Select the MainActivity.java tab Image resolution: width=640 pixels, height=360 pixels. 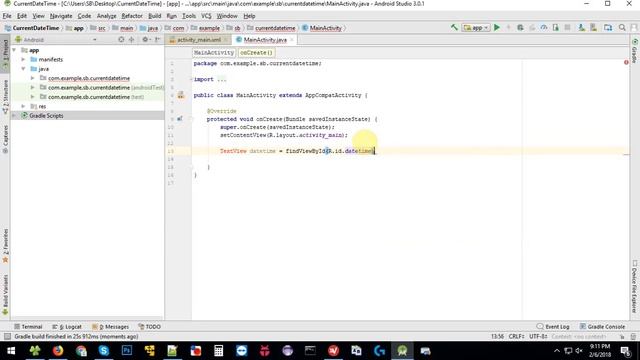[x=264, y=40]
